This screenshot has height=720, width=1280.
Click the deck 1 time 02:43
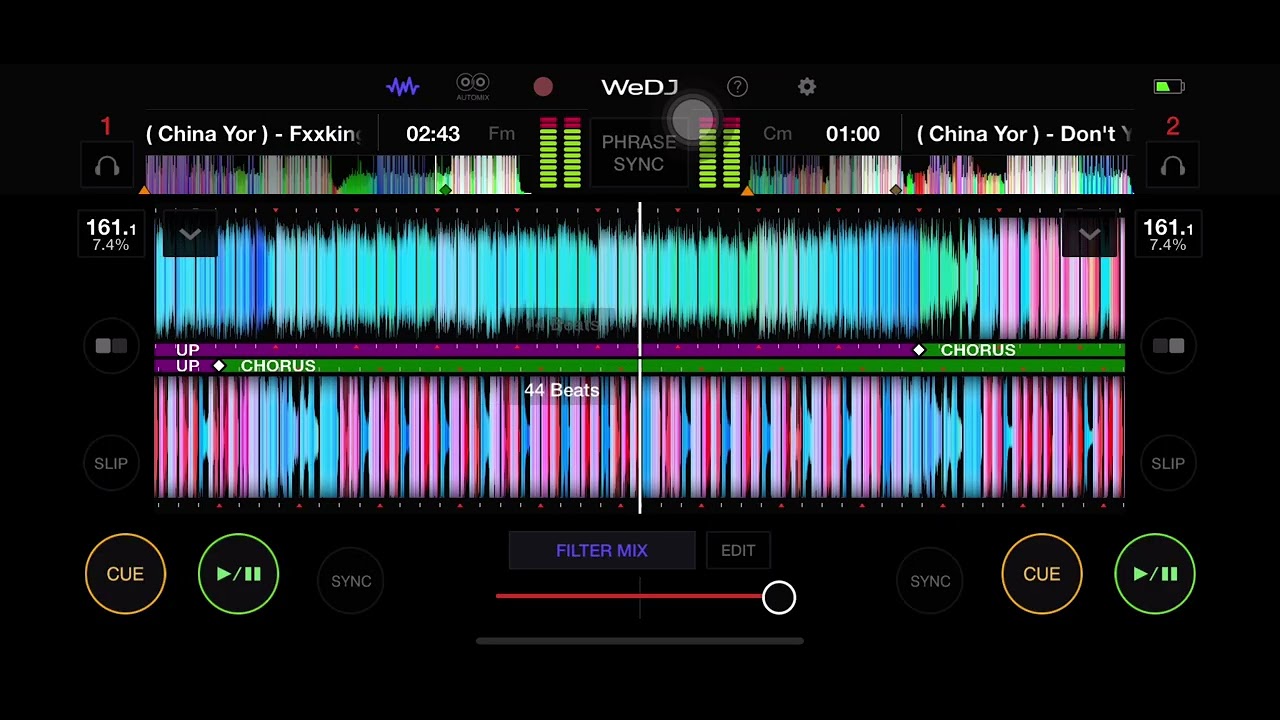point(433,134)
